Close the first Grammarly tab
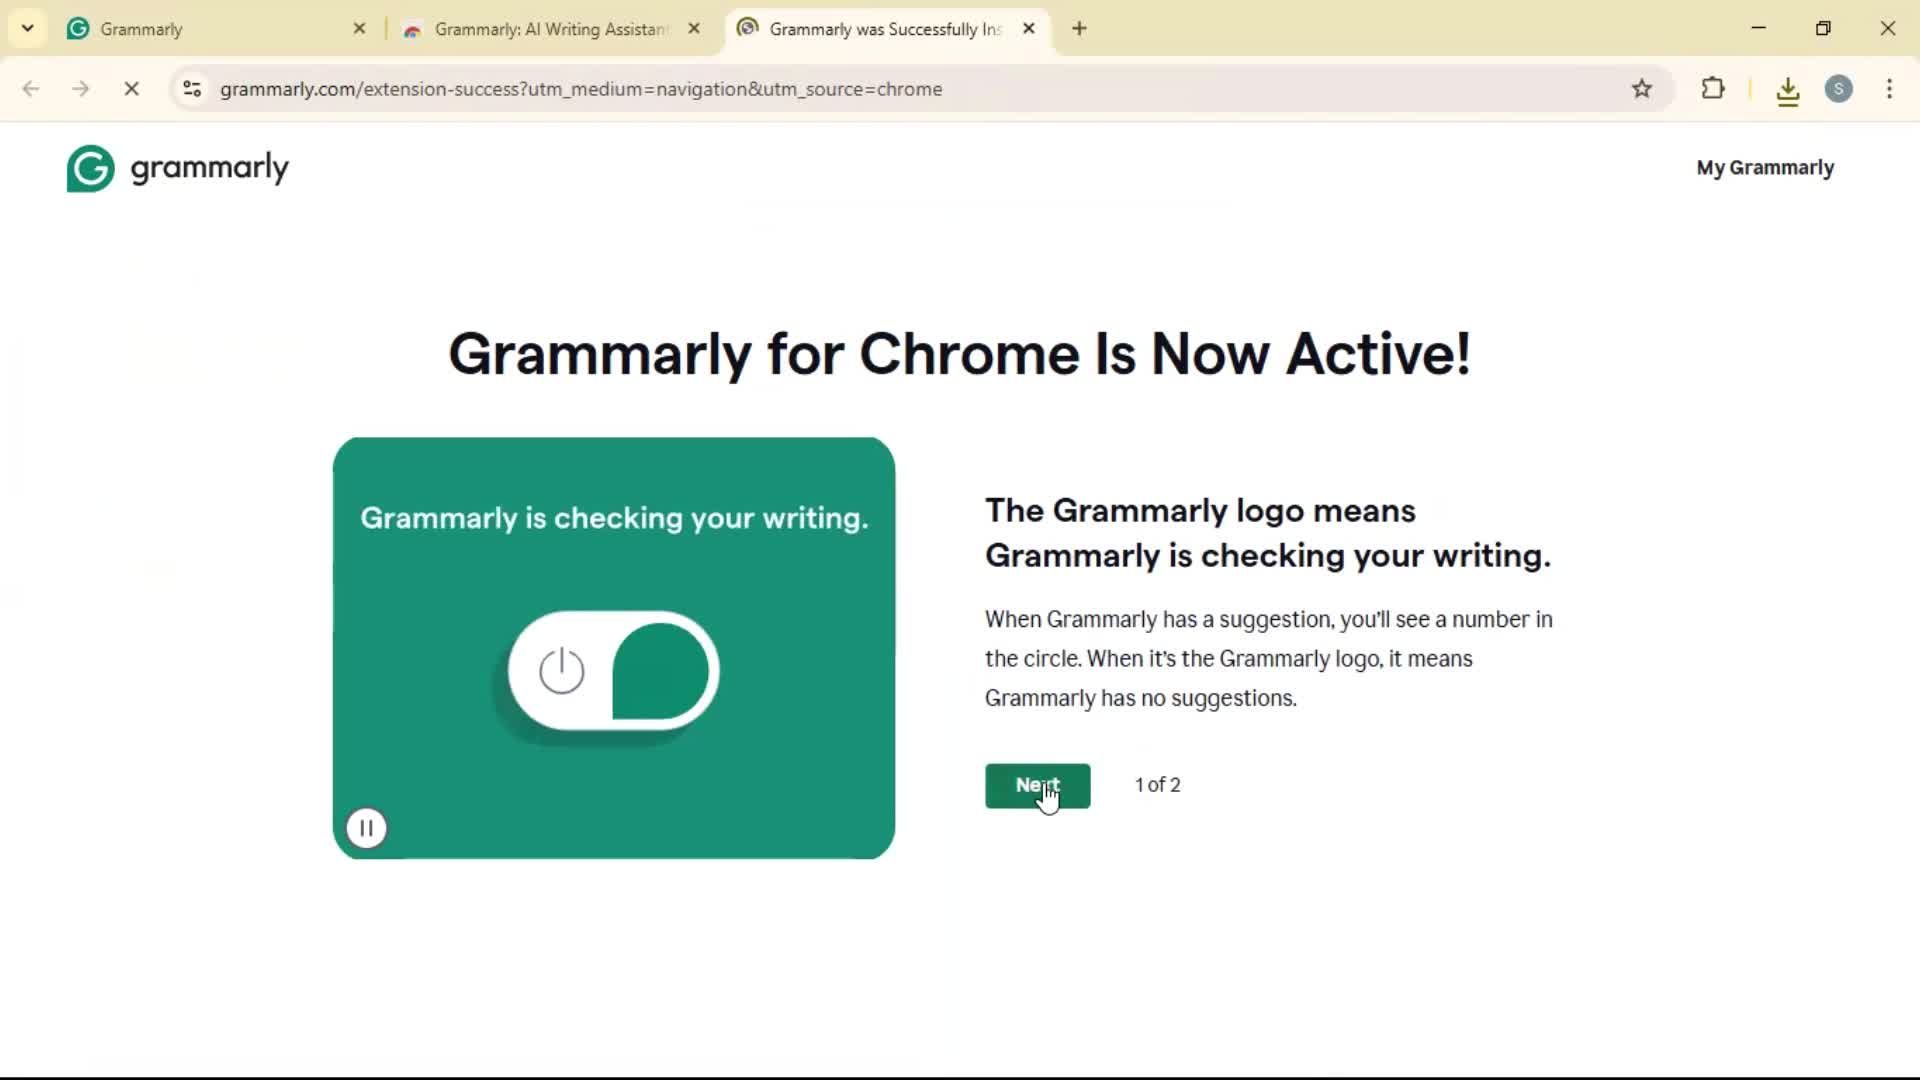Screen dimensions: 1920x1080 coord(360,29)
